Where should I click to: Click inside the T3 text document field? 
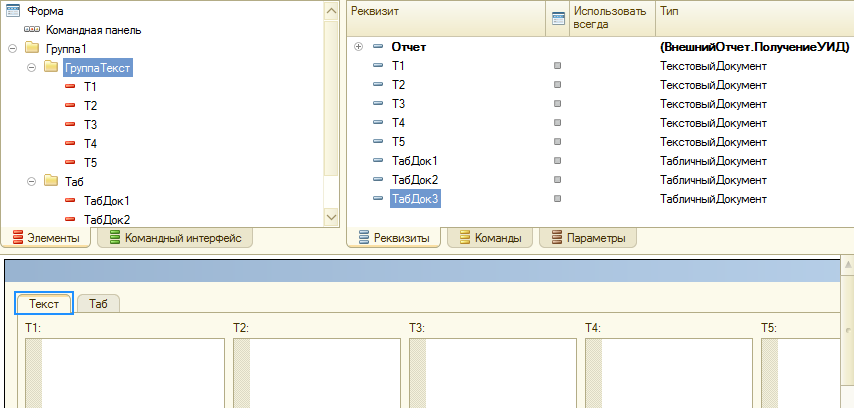(x=493, y=373)
